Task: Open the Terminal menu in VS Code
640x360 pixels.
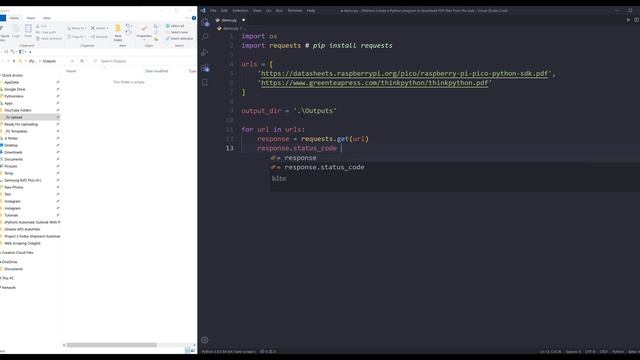Action: coord(295,11)
